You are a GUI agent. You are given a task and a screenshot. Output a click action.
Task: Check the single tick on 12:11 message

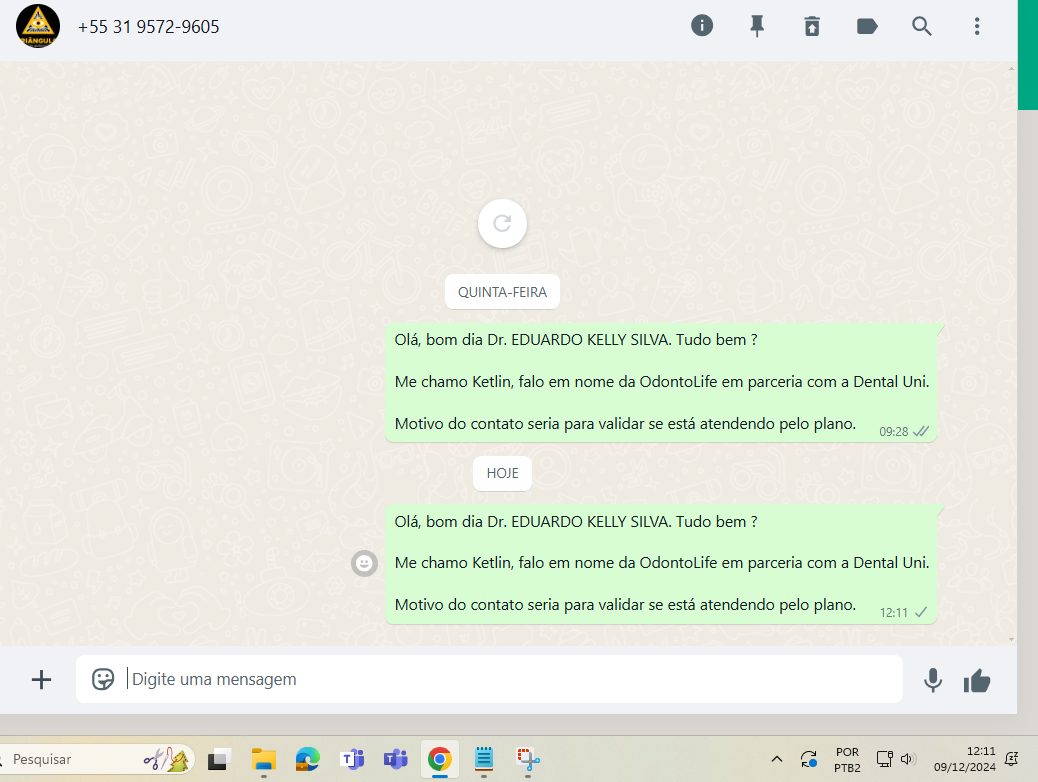click(921, 612)
